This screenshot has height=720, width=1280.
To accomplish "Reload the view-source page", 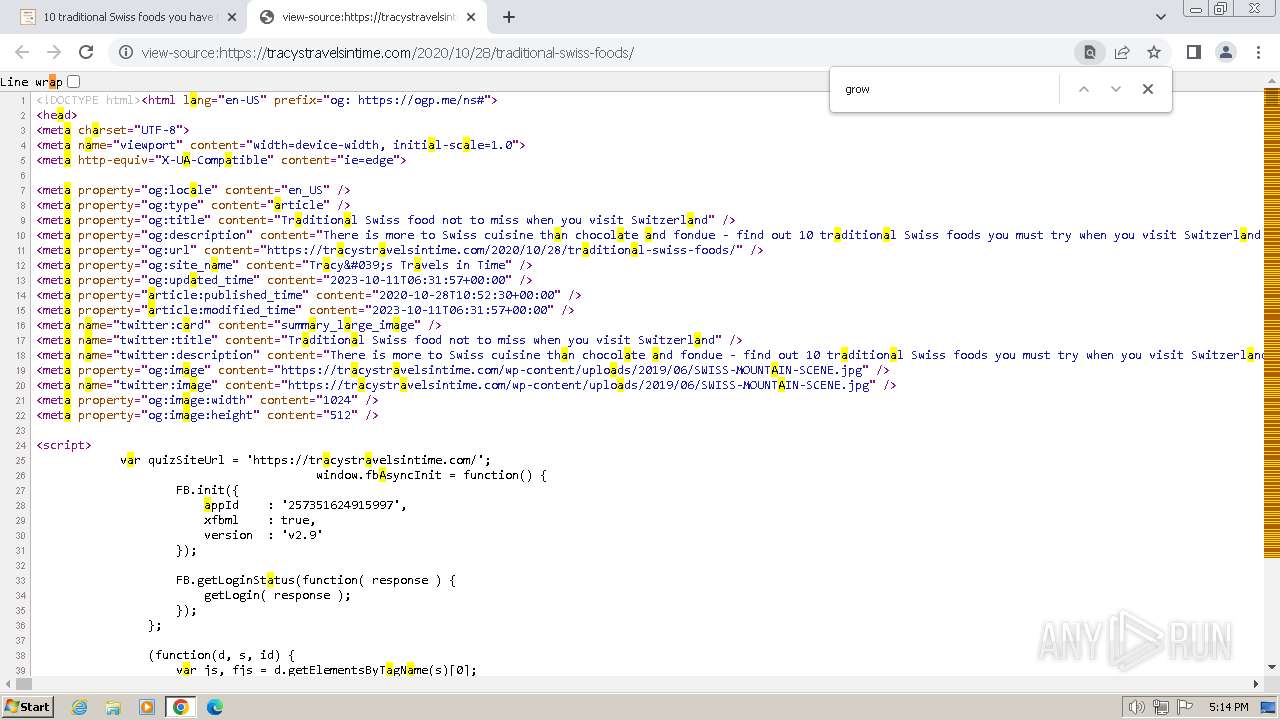I will coord(86,52).
